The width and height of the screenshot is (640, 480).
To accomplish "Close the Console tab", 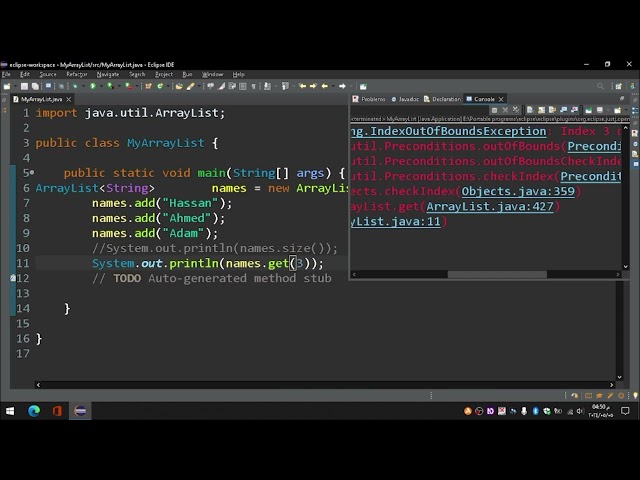I will (501, 99).
